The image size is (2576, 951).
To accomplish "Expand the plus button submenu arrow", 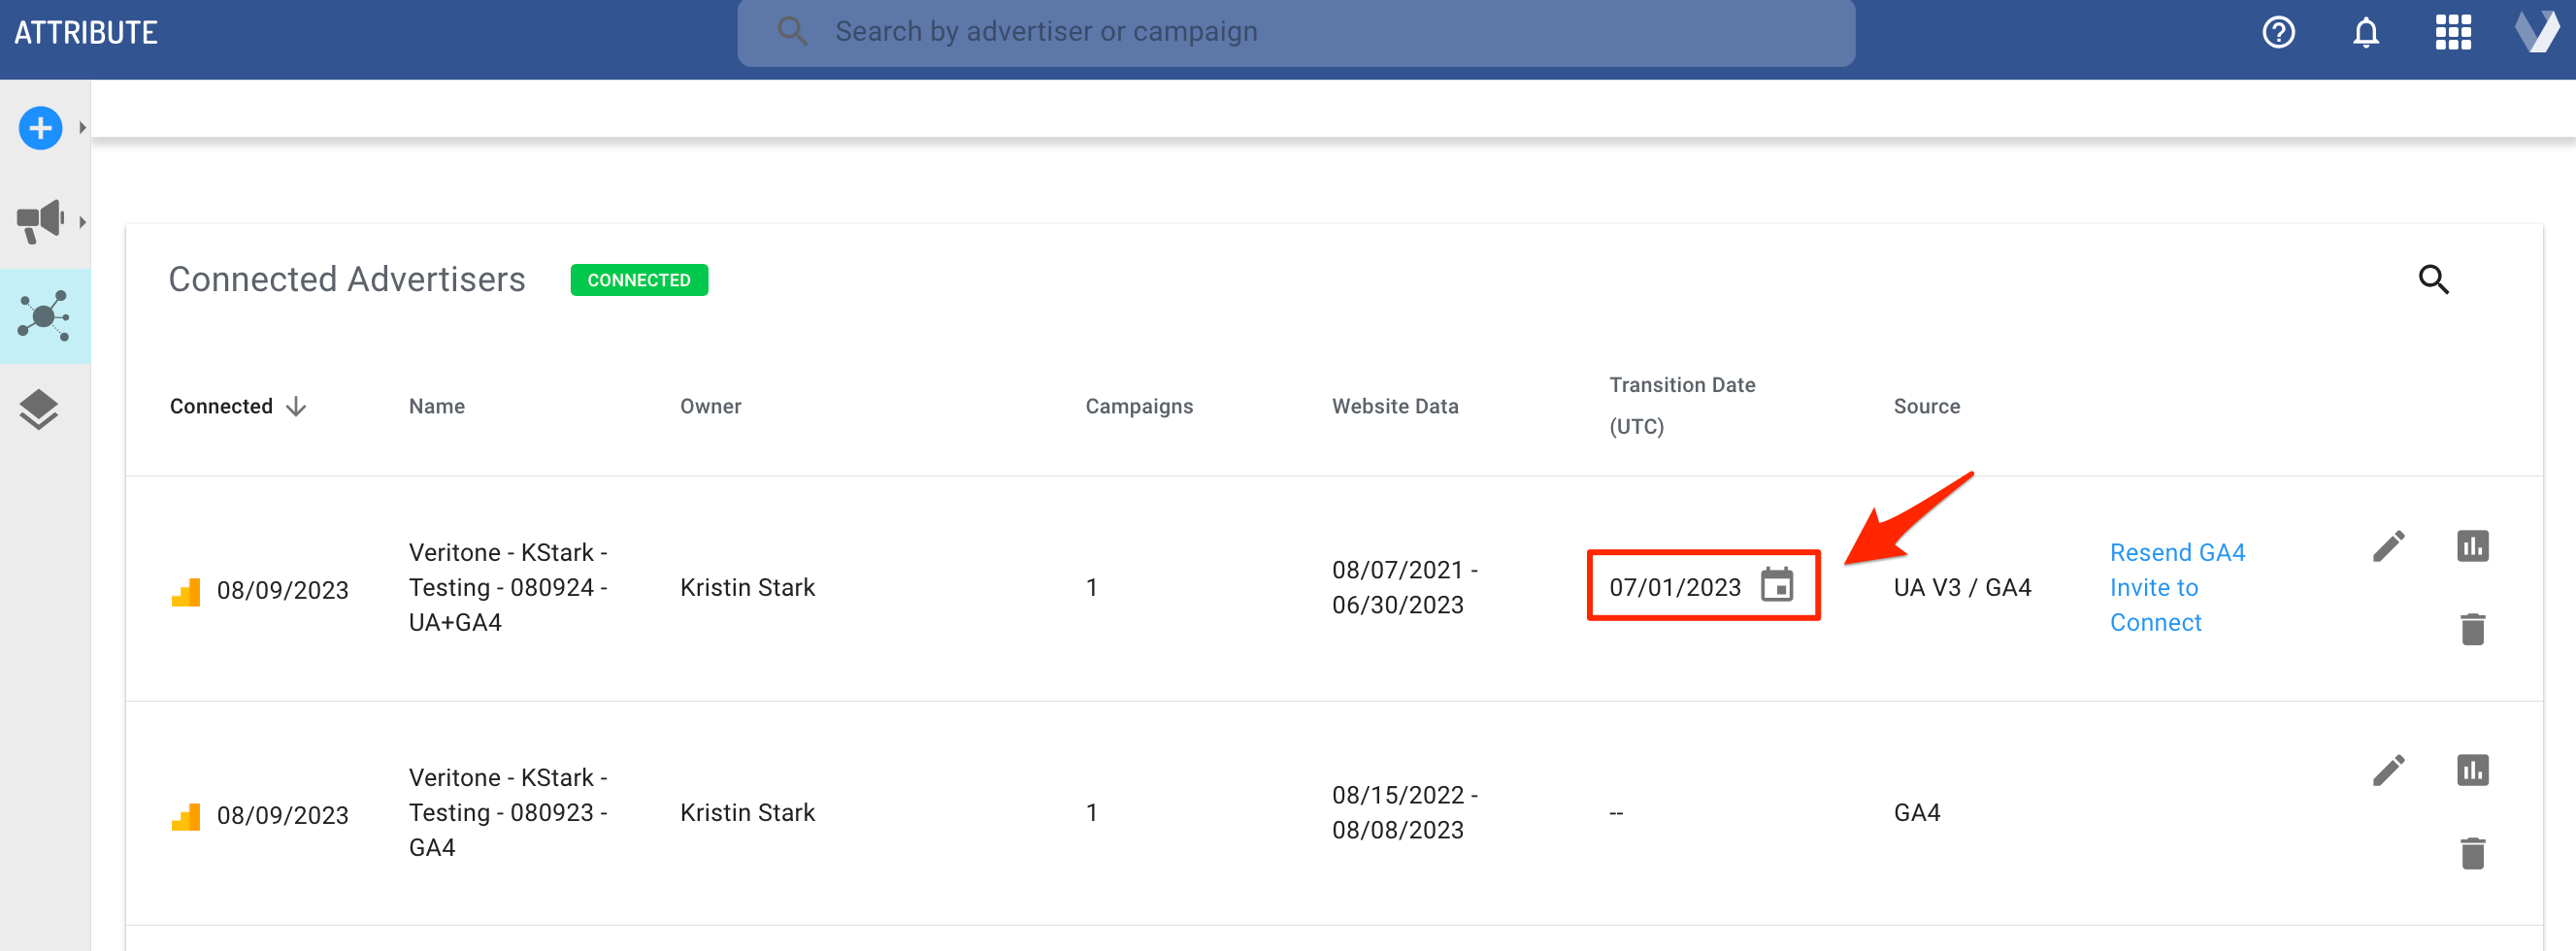I will 82,128.
